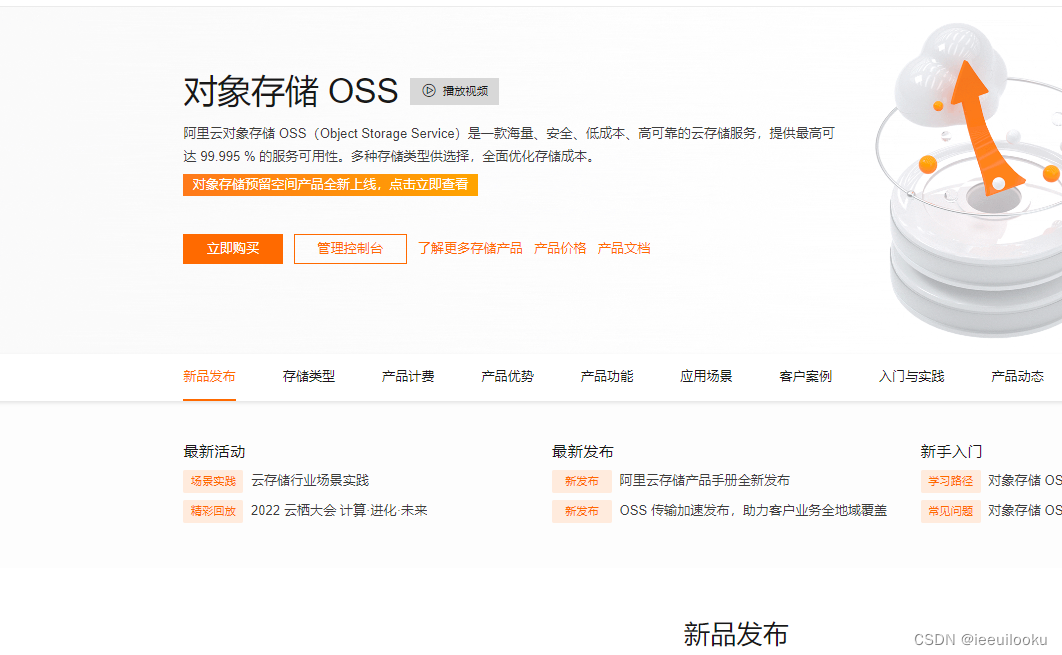The height and width of the screenshot is (655, 1062).
Task: Switch to the 存储类型 tab
Action: [309, 377]
